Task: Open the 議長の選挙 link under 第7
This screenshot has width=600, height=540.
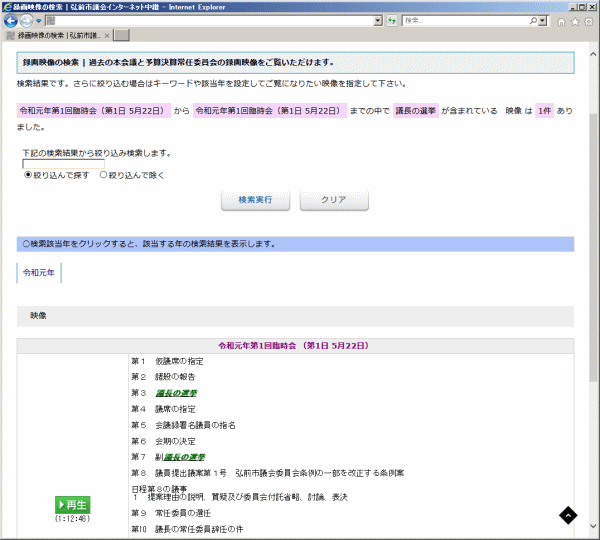Action: click(x=184, y=457)
